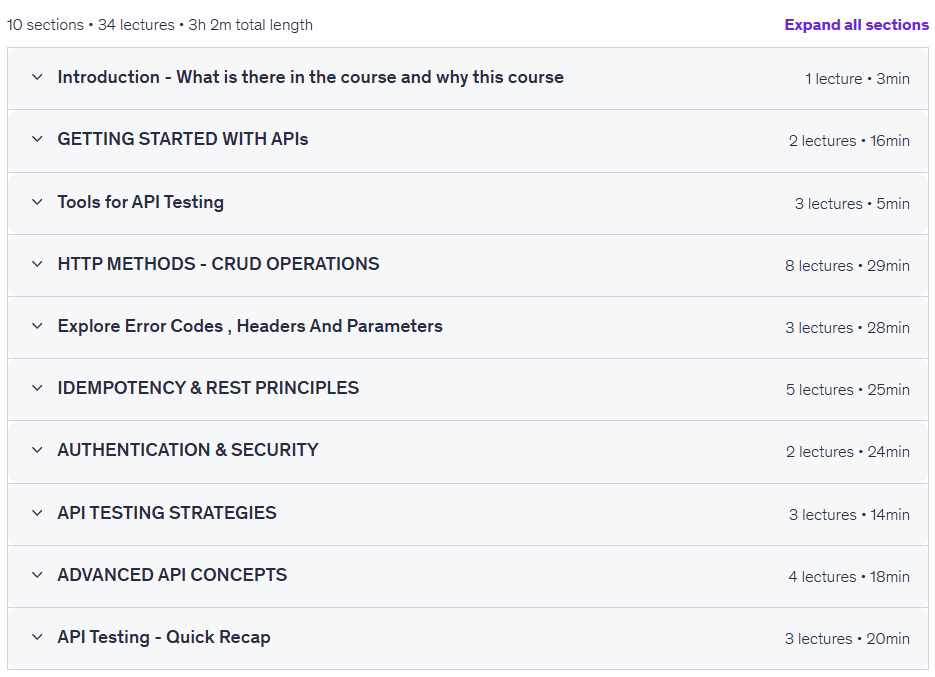Click '3 lectures • 20min' text

(847, 639)
